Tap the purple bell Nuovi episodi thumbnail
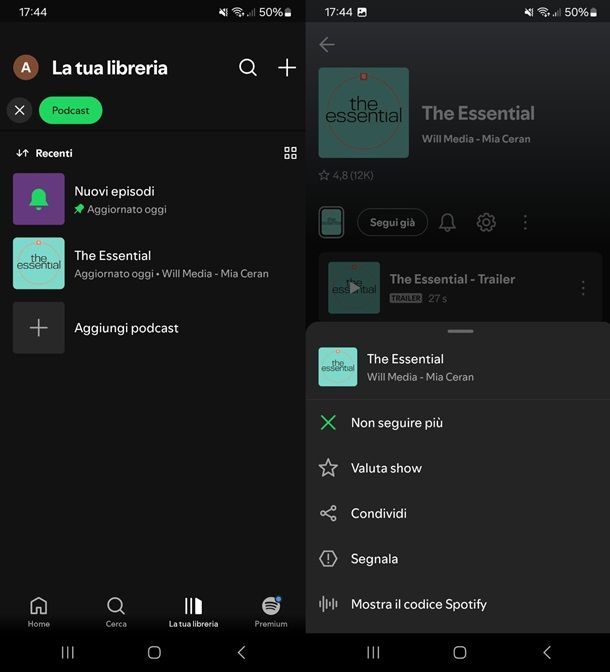 click(39, 199)
